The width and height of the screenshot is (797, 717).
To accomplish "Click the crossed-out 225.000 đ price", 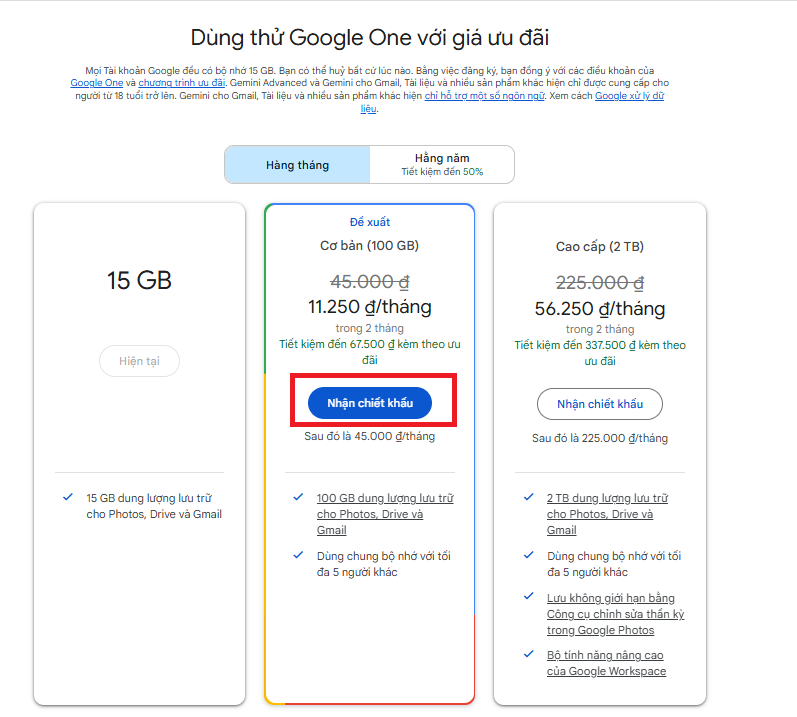I will (600, 283).
